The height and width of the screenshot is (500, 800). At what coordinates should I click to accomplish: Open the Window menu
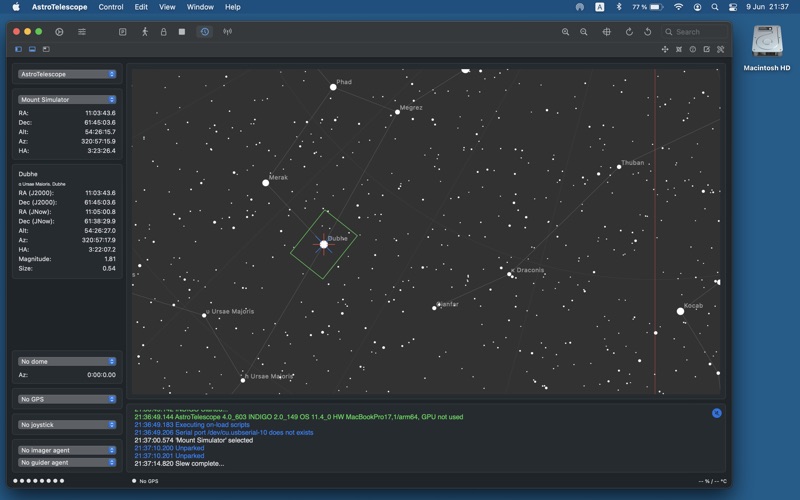point(200,7)
